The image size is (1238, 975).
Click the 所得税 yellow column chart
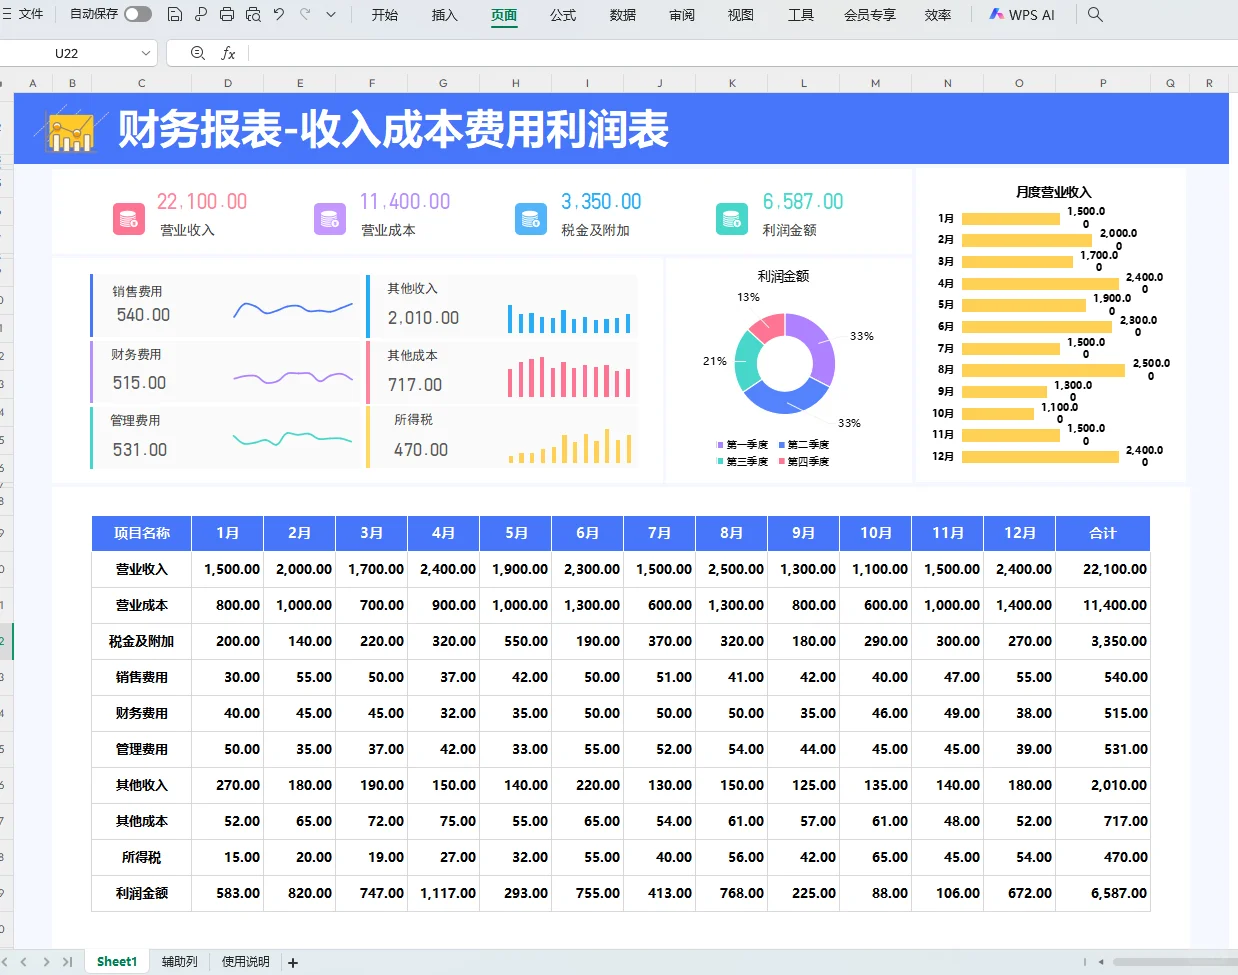point(569,447)
